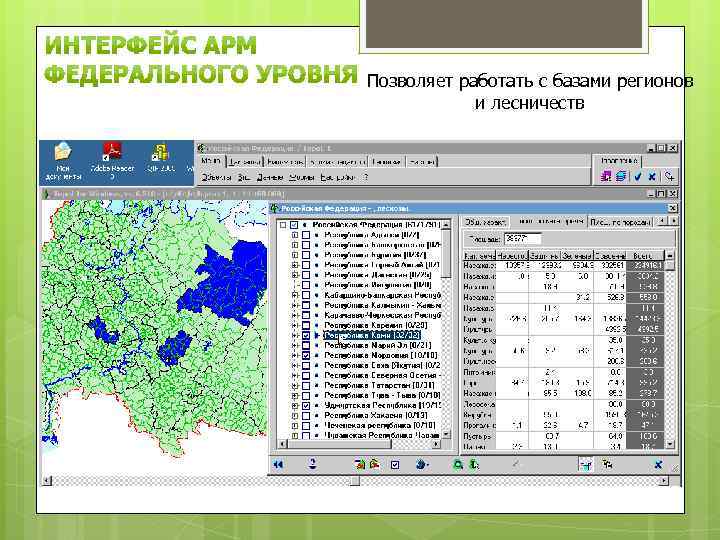Image resolution: width=720 pixels, height=540 pixels.
Task: Click the map window's horizontal scroll-right arrow
Action: click(x=664, y=481)
